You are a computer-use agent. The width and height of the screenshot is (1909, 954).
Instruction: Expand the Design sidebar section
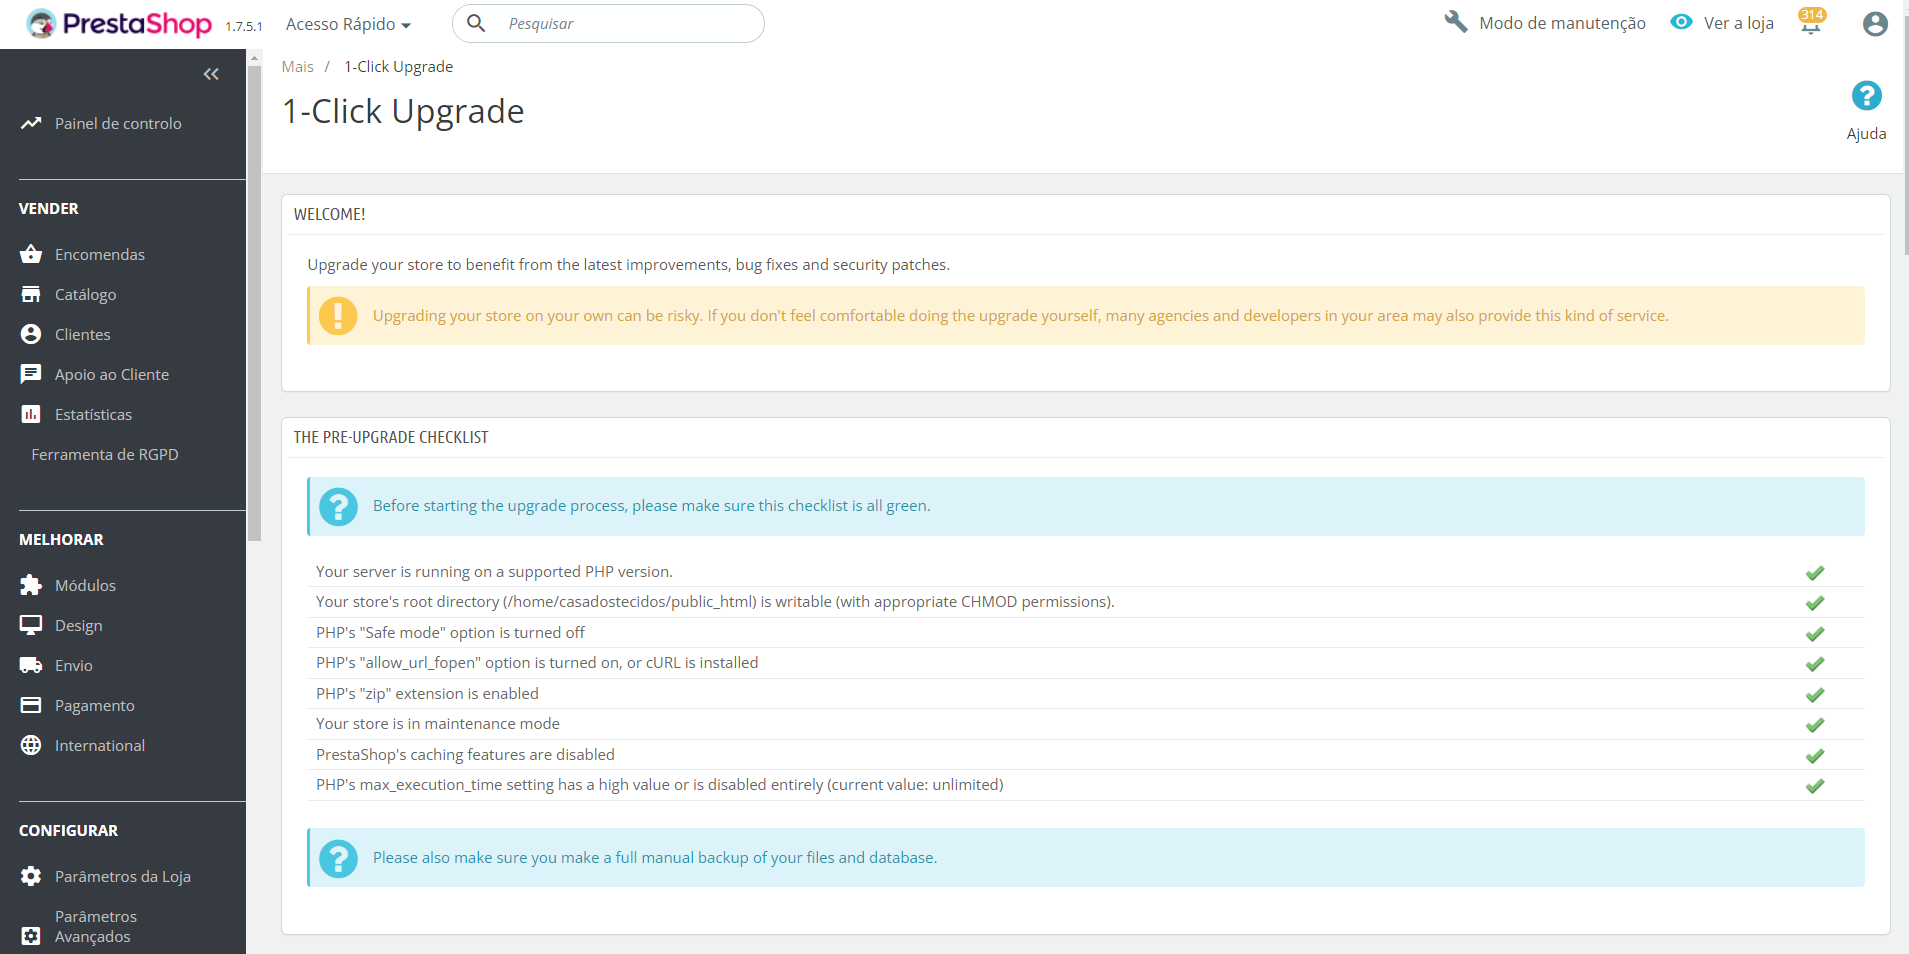point(78,624)
